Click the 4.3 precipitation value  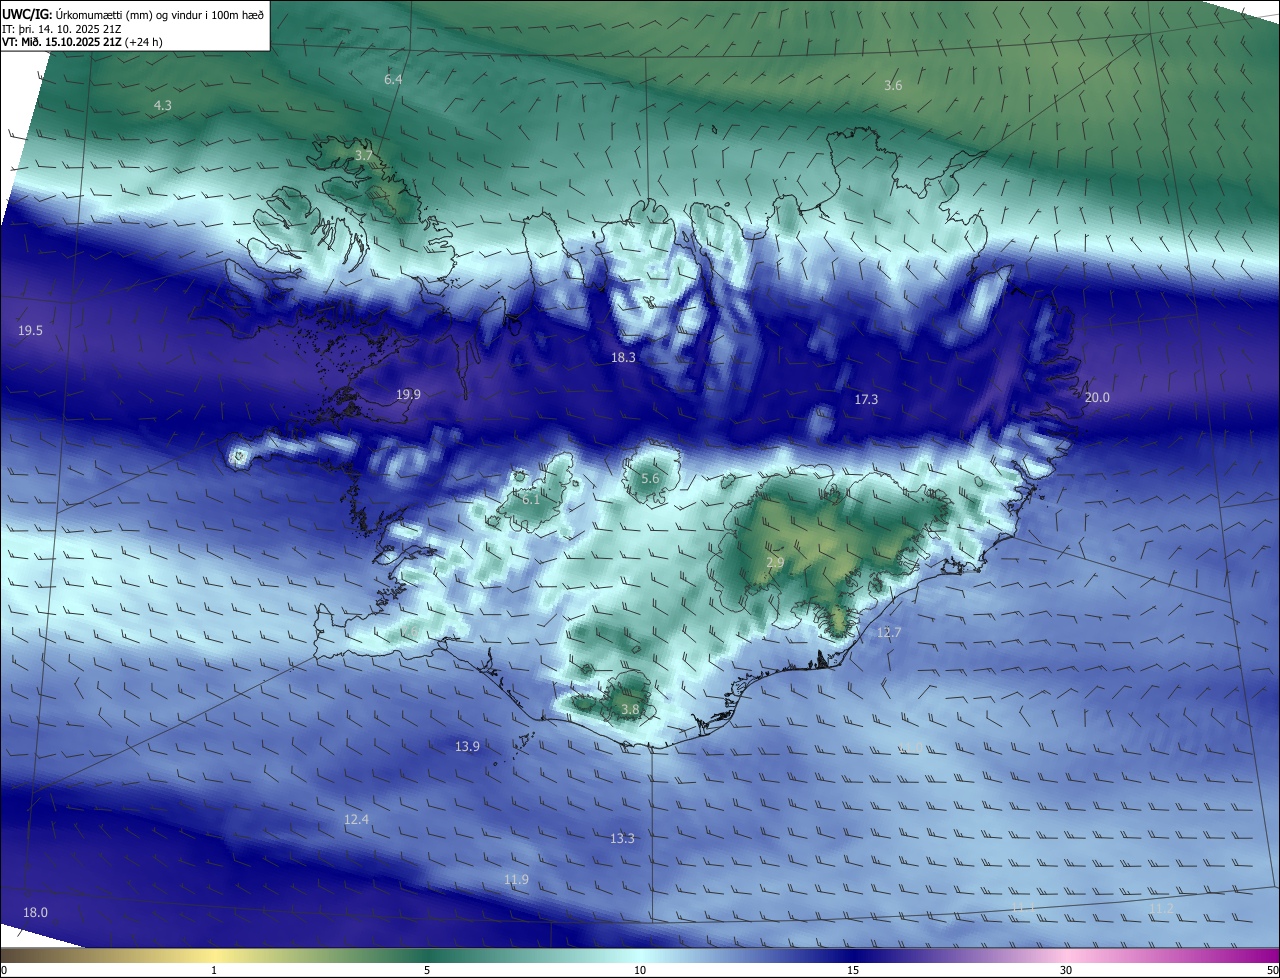162,105
